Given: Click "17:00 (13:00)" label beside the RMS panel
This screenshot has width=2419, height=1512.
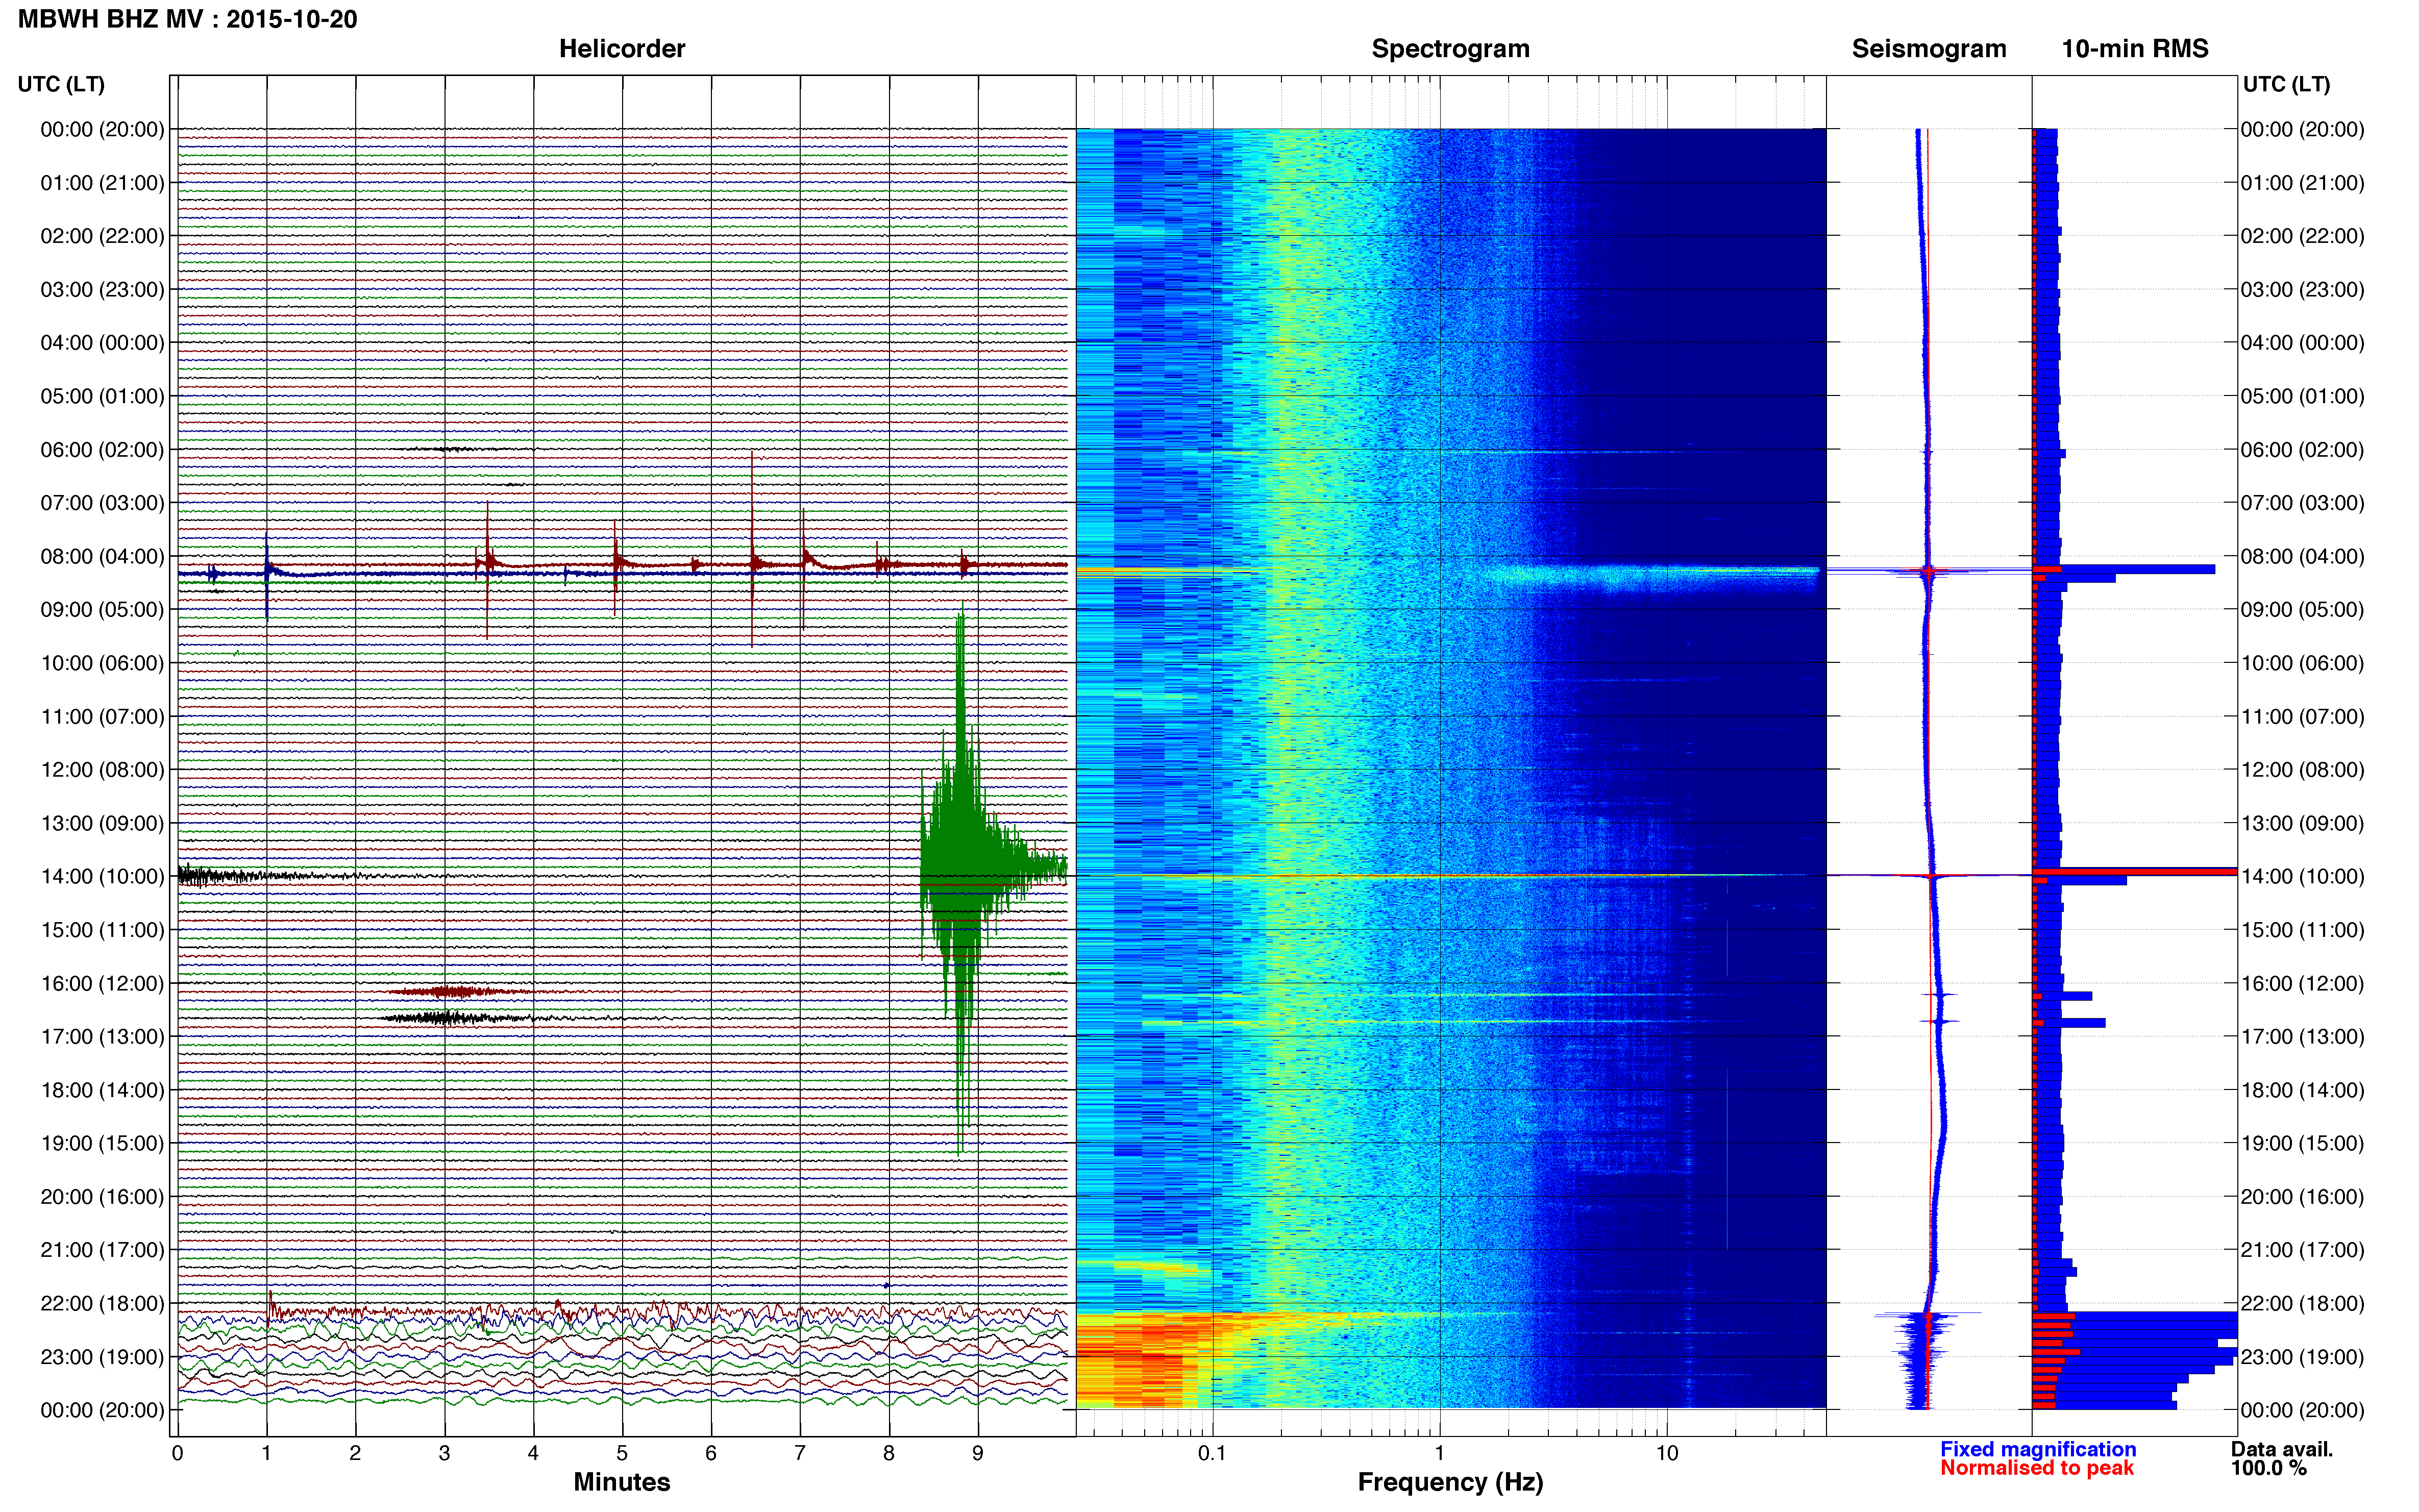Looking at the screenshot, I should coord(2303,1036).
